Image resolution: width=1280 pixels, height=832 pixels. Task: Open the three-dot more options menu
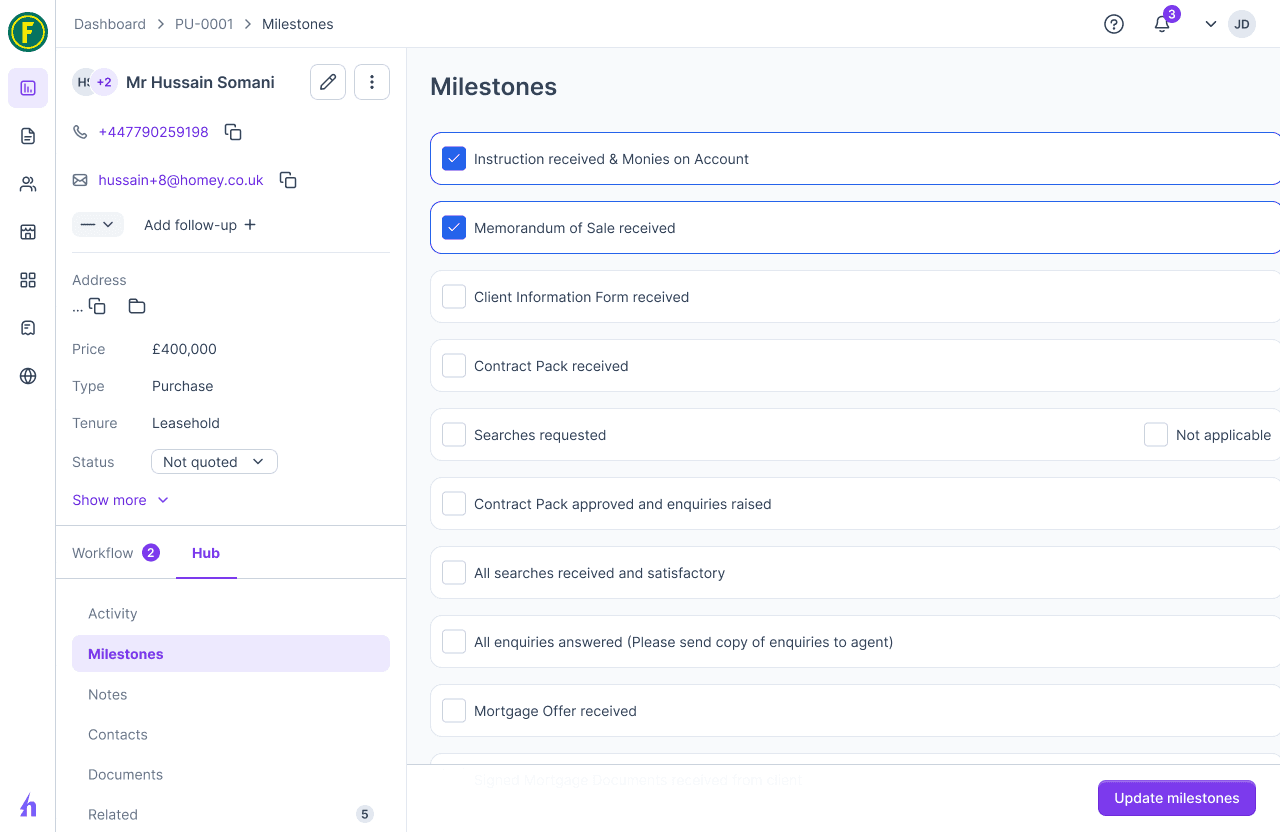372,82
